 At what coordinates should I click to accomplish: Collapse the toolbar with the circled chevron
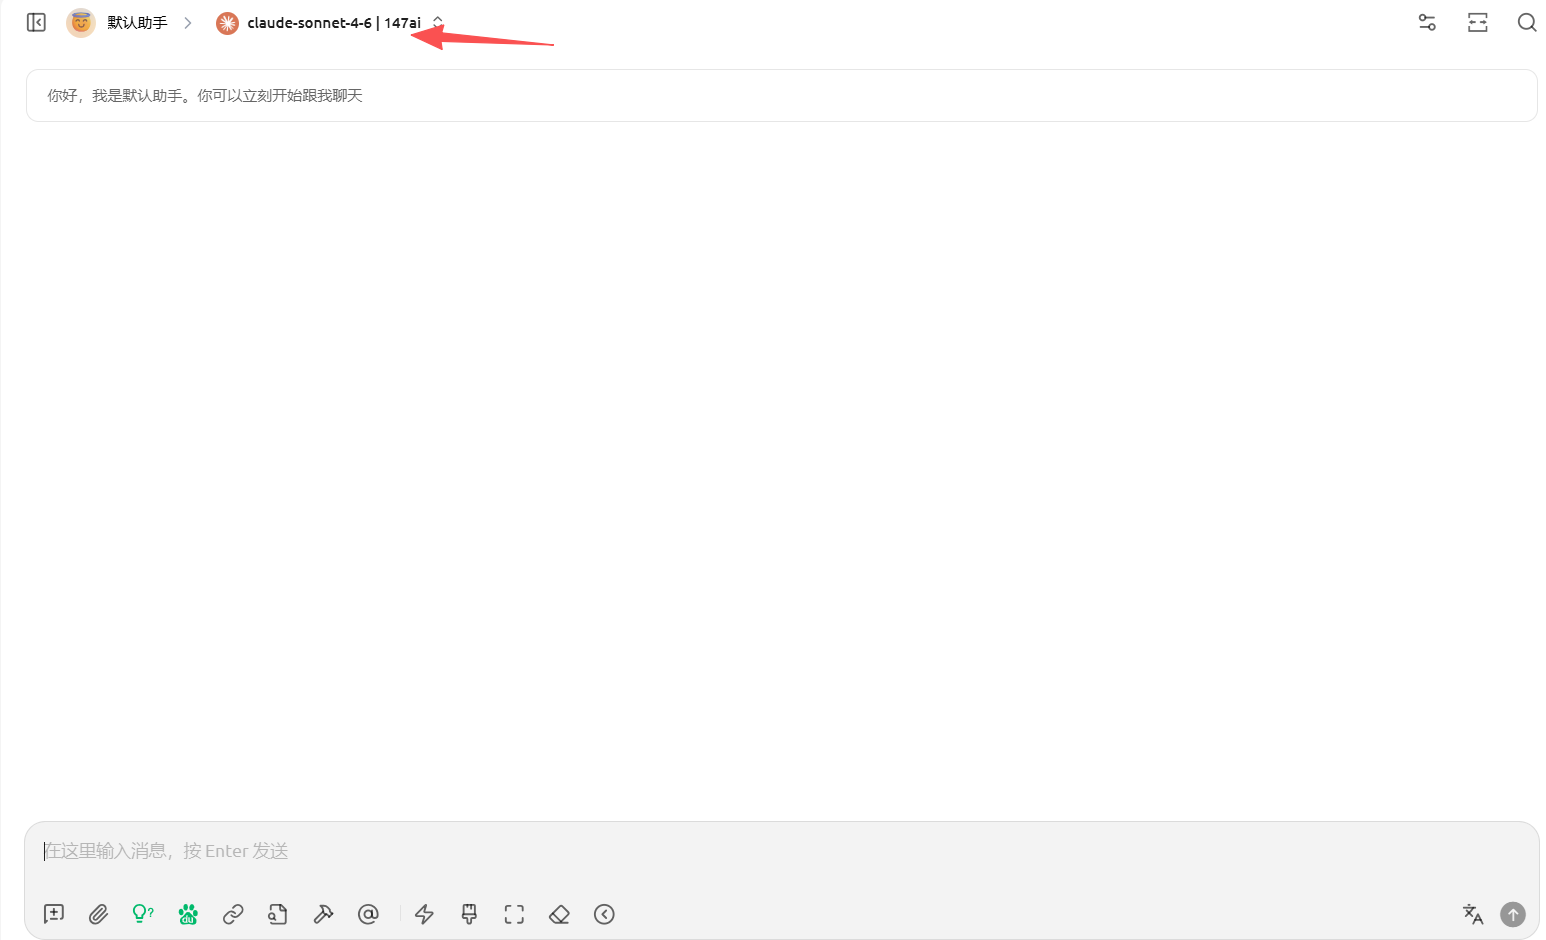604,914
